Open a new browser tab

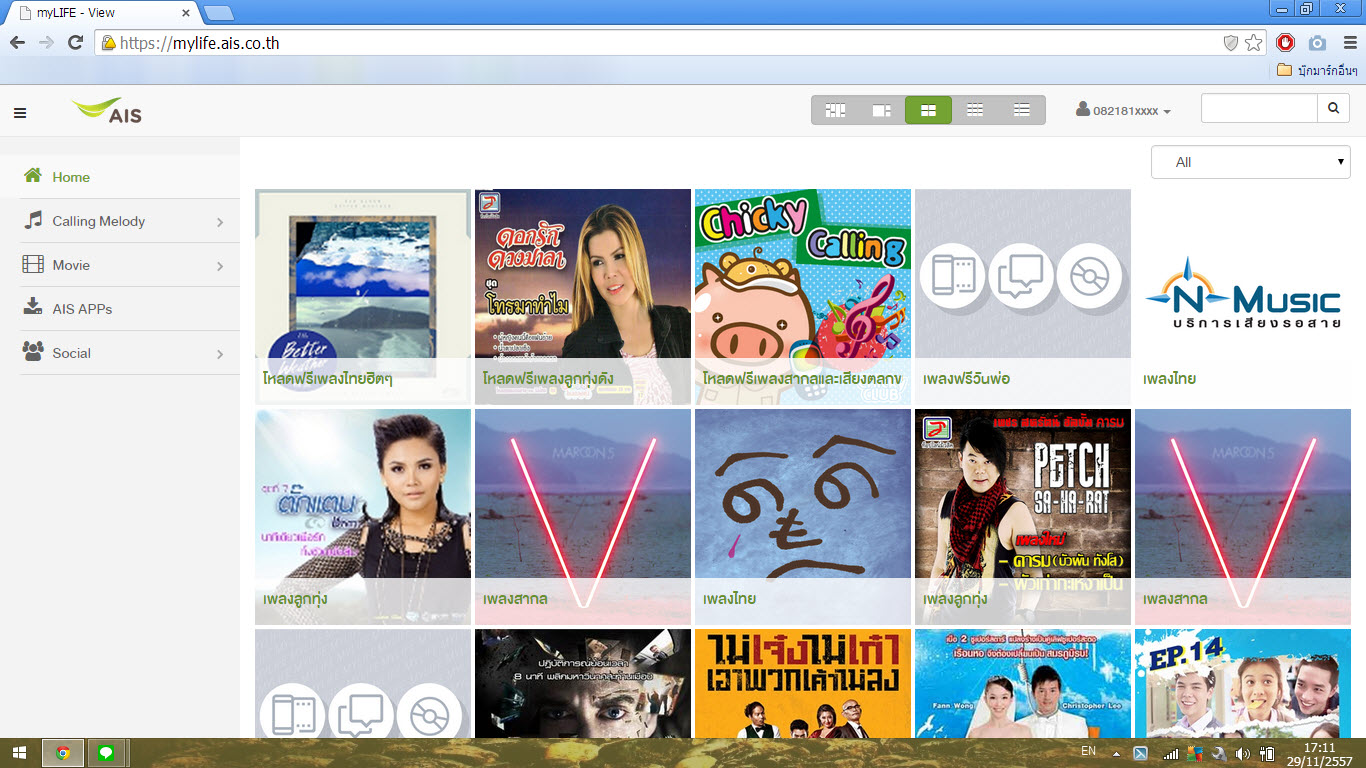click(x=219, y=13)
